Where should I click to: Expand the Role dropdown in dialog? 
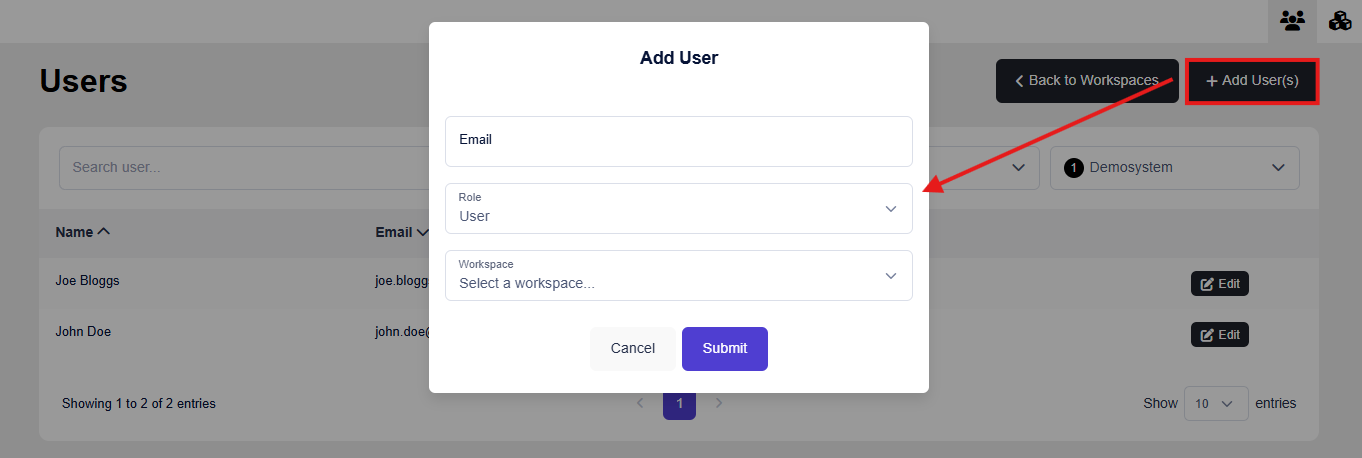[x=678, y=208]
